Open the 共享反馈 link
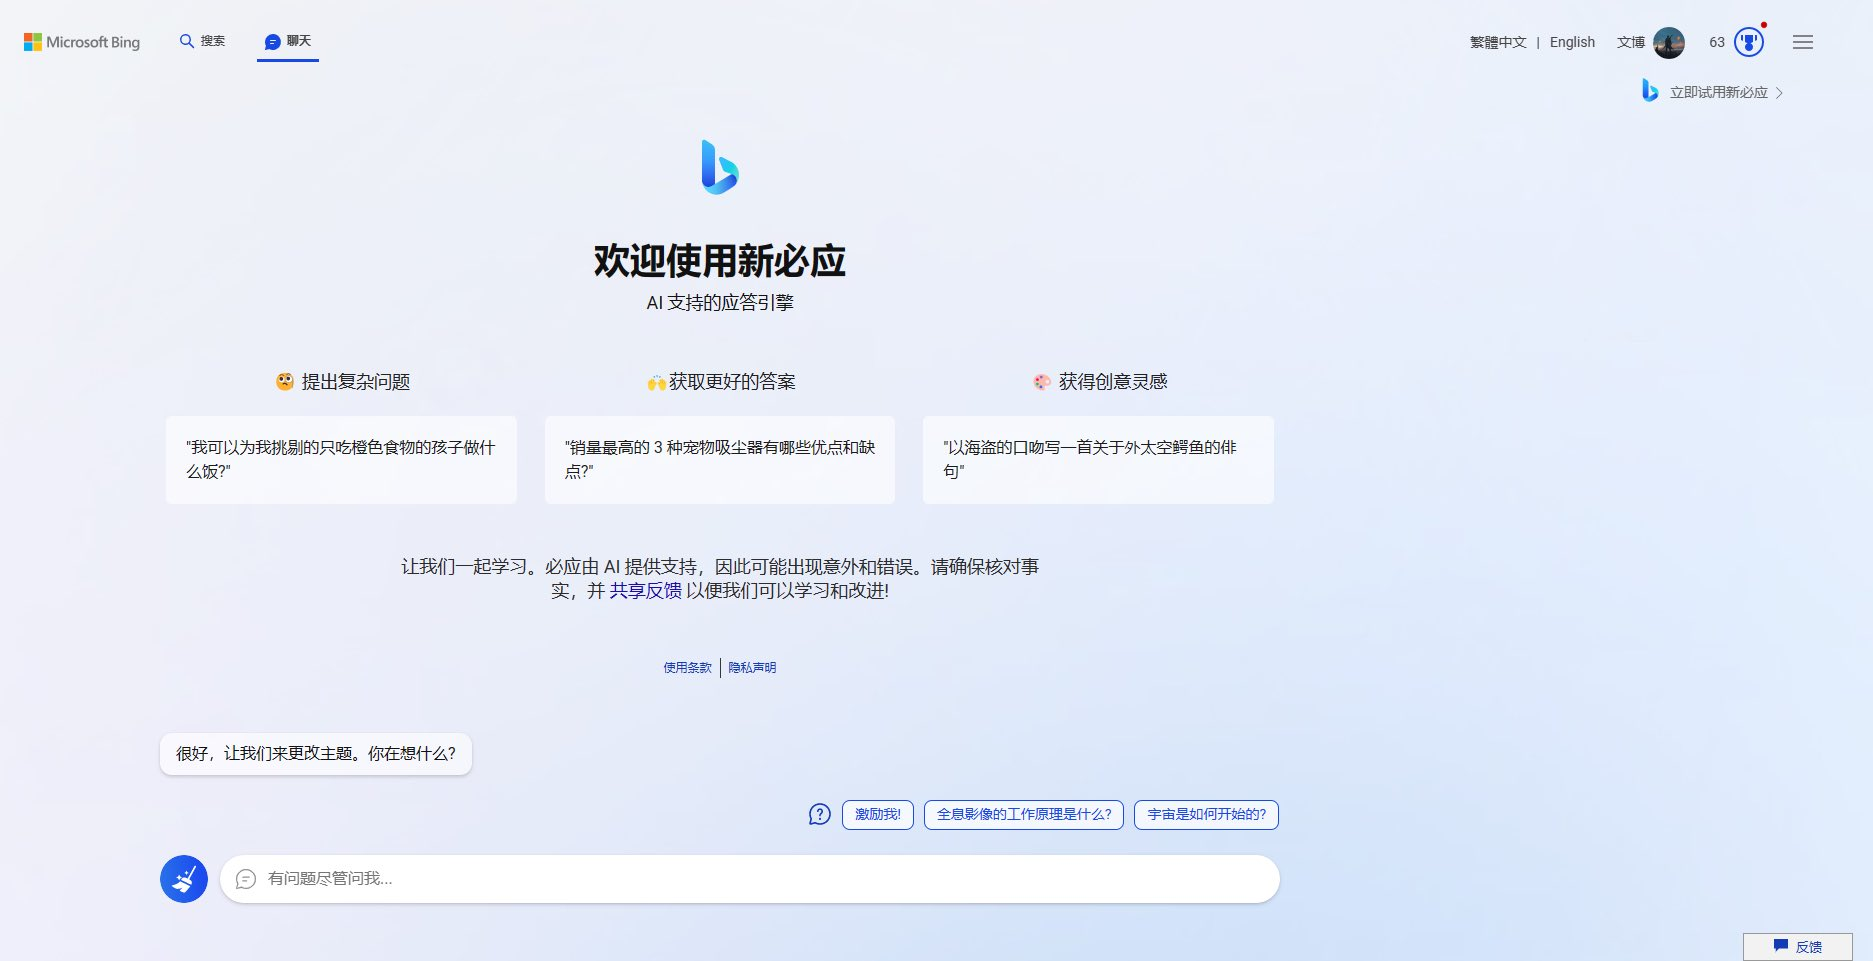1873x961 pixels. [645, 591]
